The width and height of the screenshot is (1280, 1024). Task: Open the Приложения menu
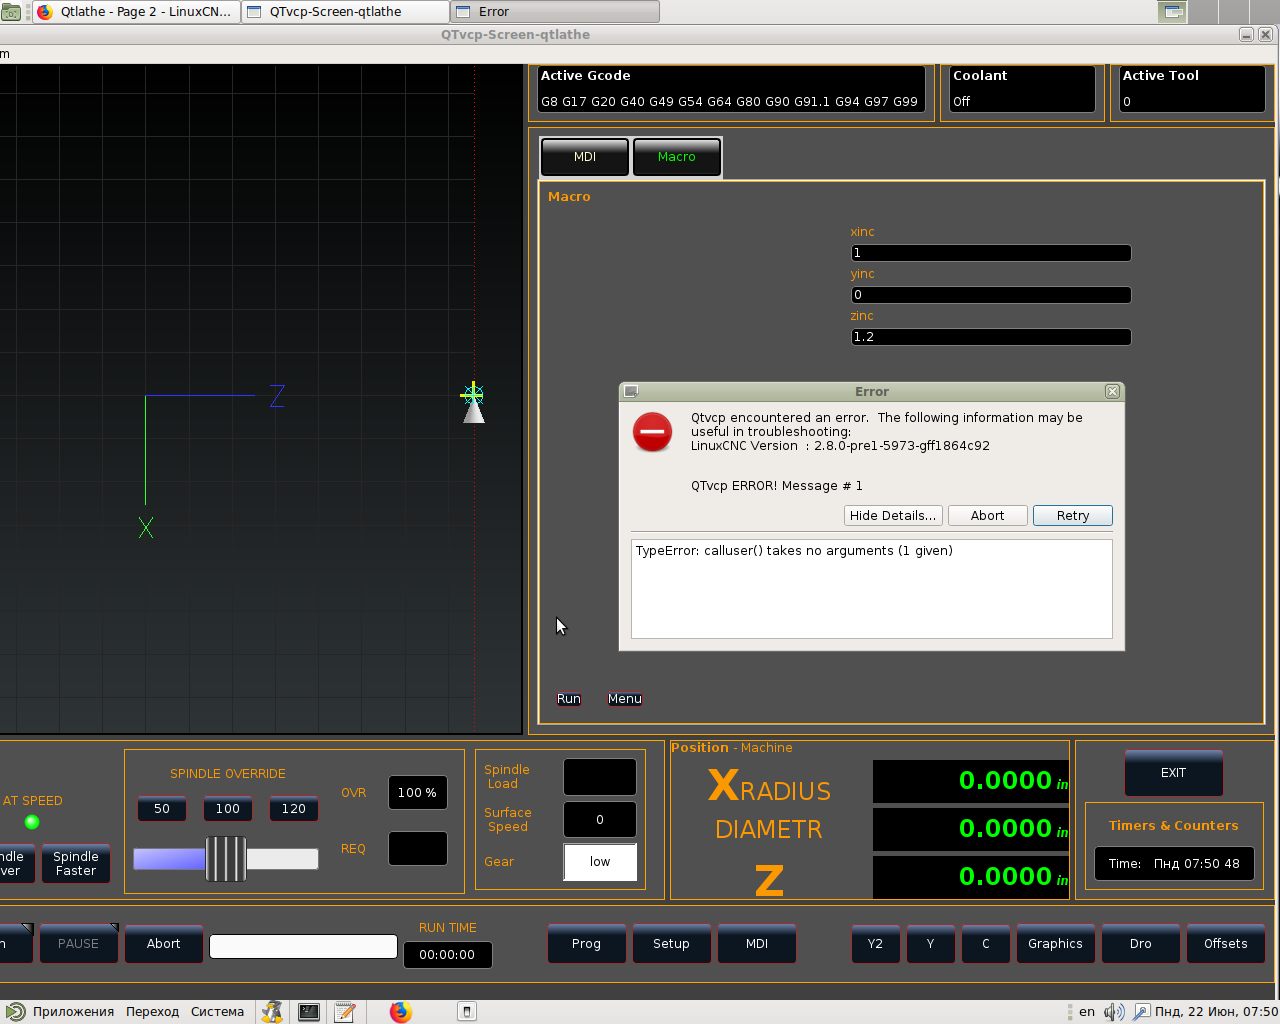point(73,1012)
